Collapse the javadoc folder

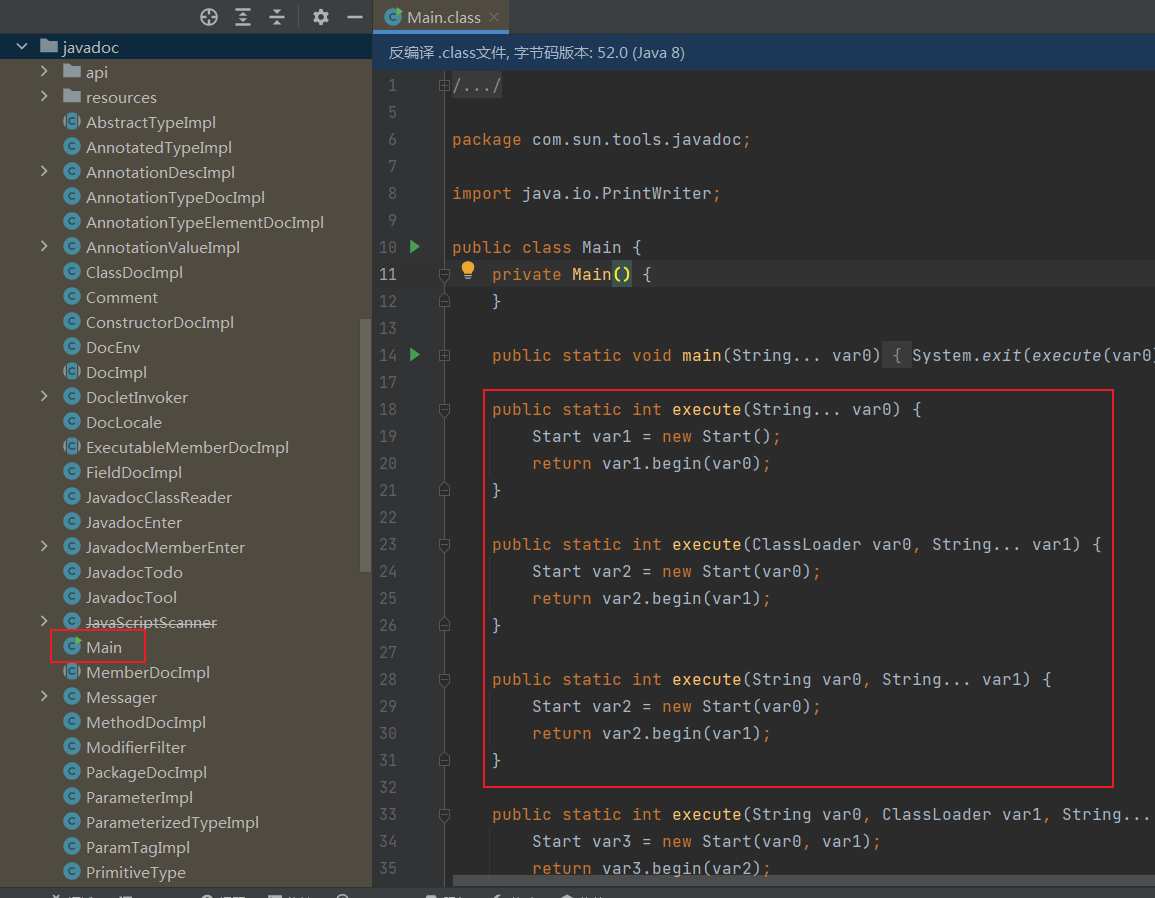pyautogui.click(x=21, y=47)
